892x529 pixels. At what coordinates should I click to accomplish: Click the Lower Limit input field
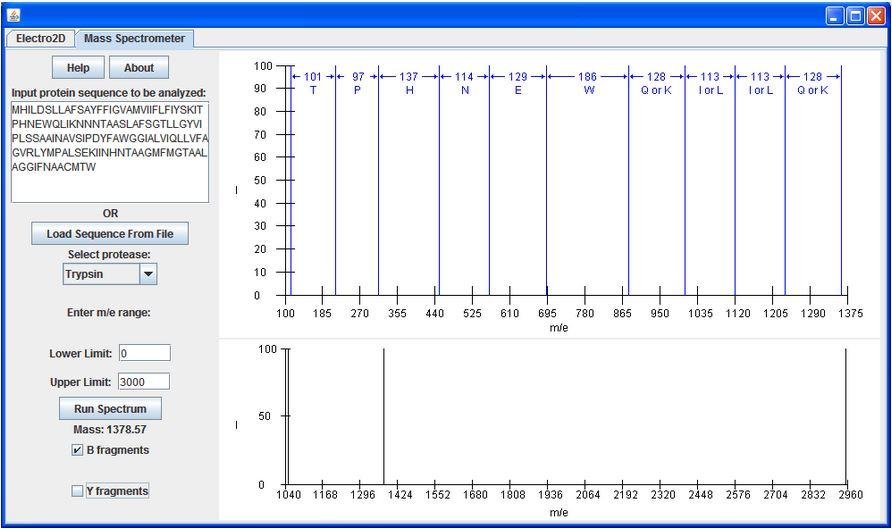pos(144,353)
